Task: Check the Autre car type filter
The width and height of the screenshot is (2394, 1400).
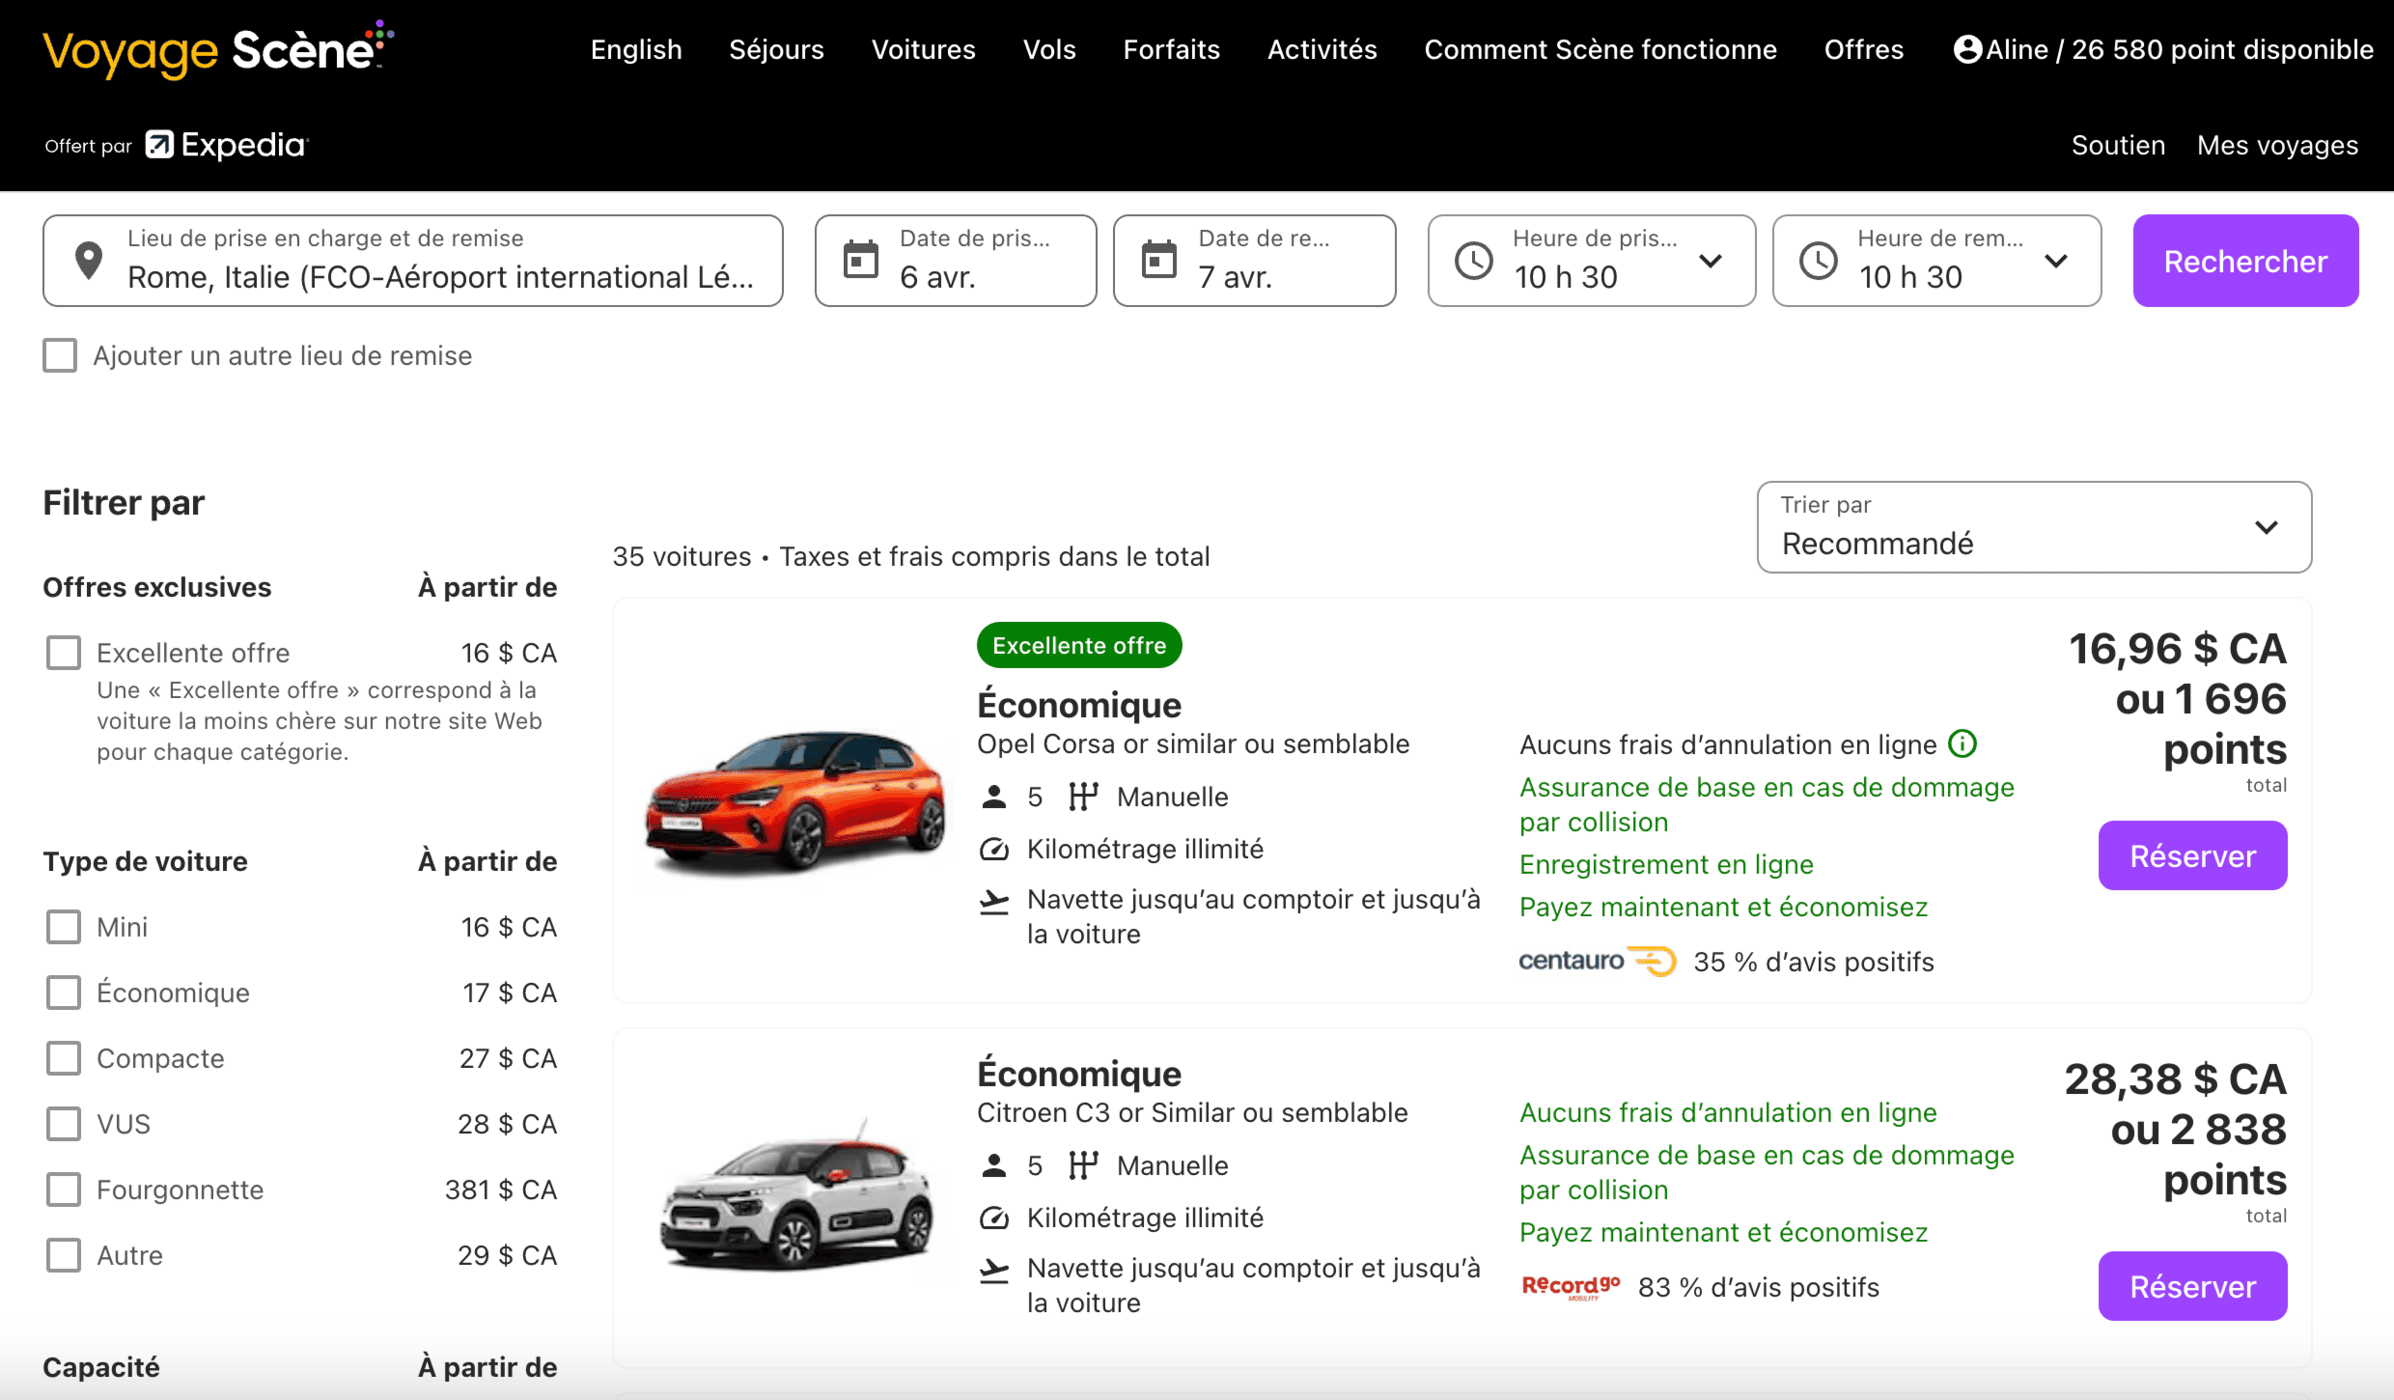Action: tap(63, 1255)
